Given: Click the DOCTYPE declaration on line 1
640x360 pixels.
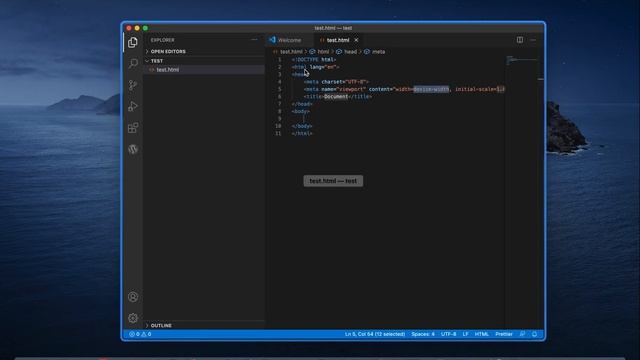Looking at the screenshot, I should click(314, 60).
